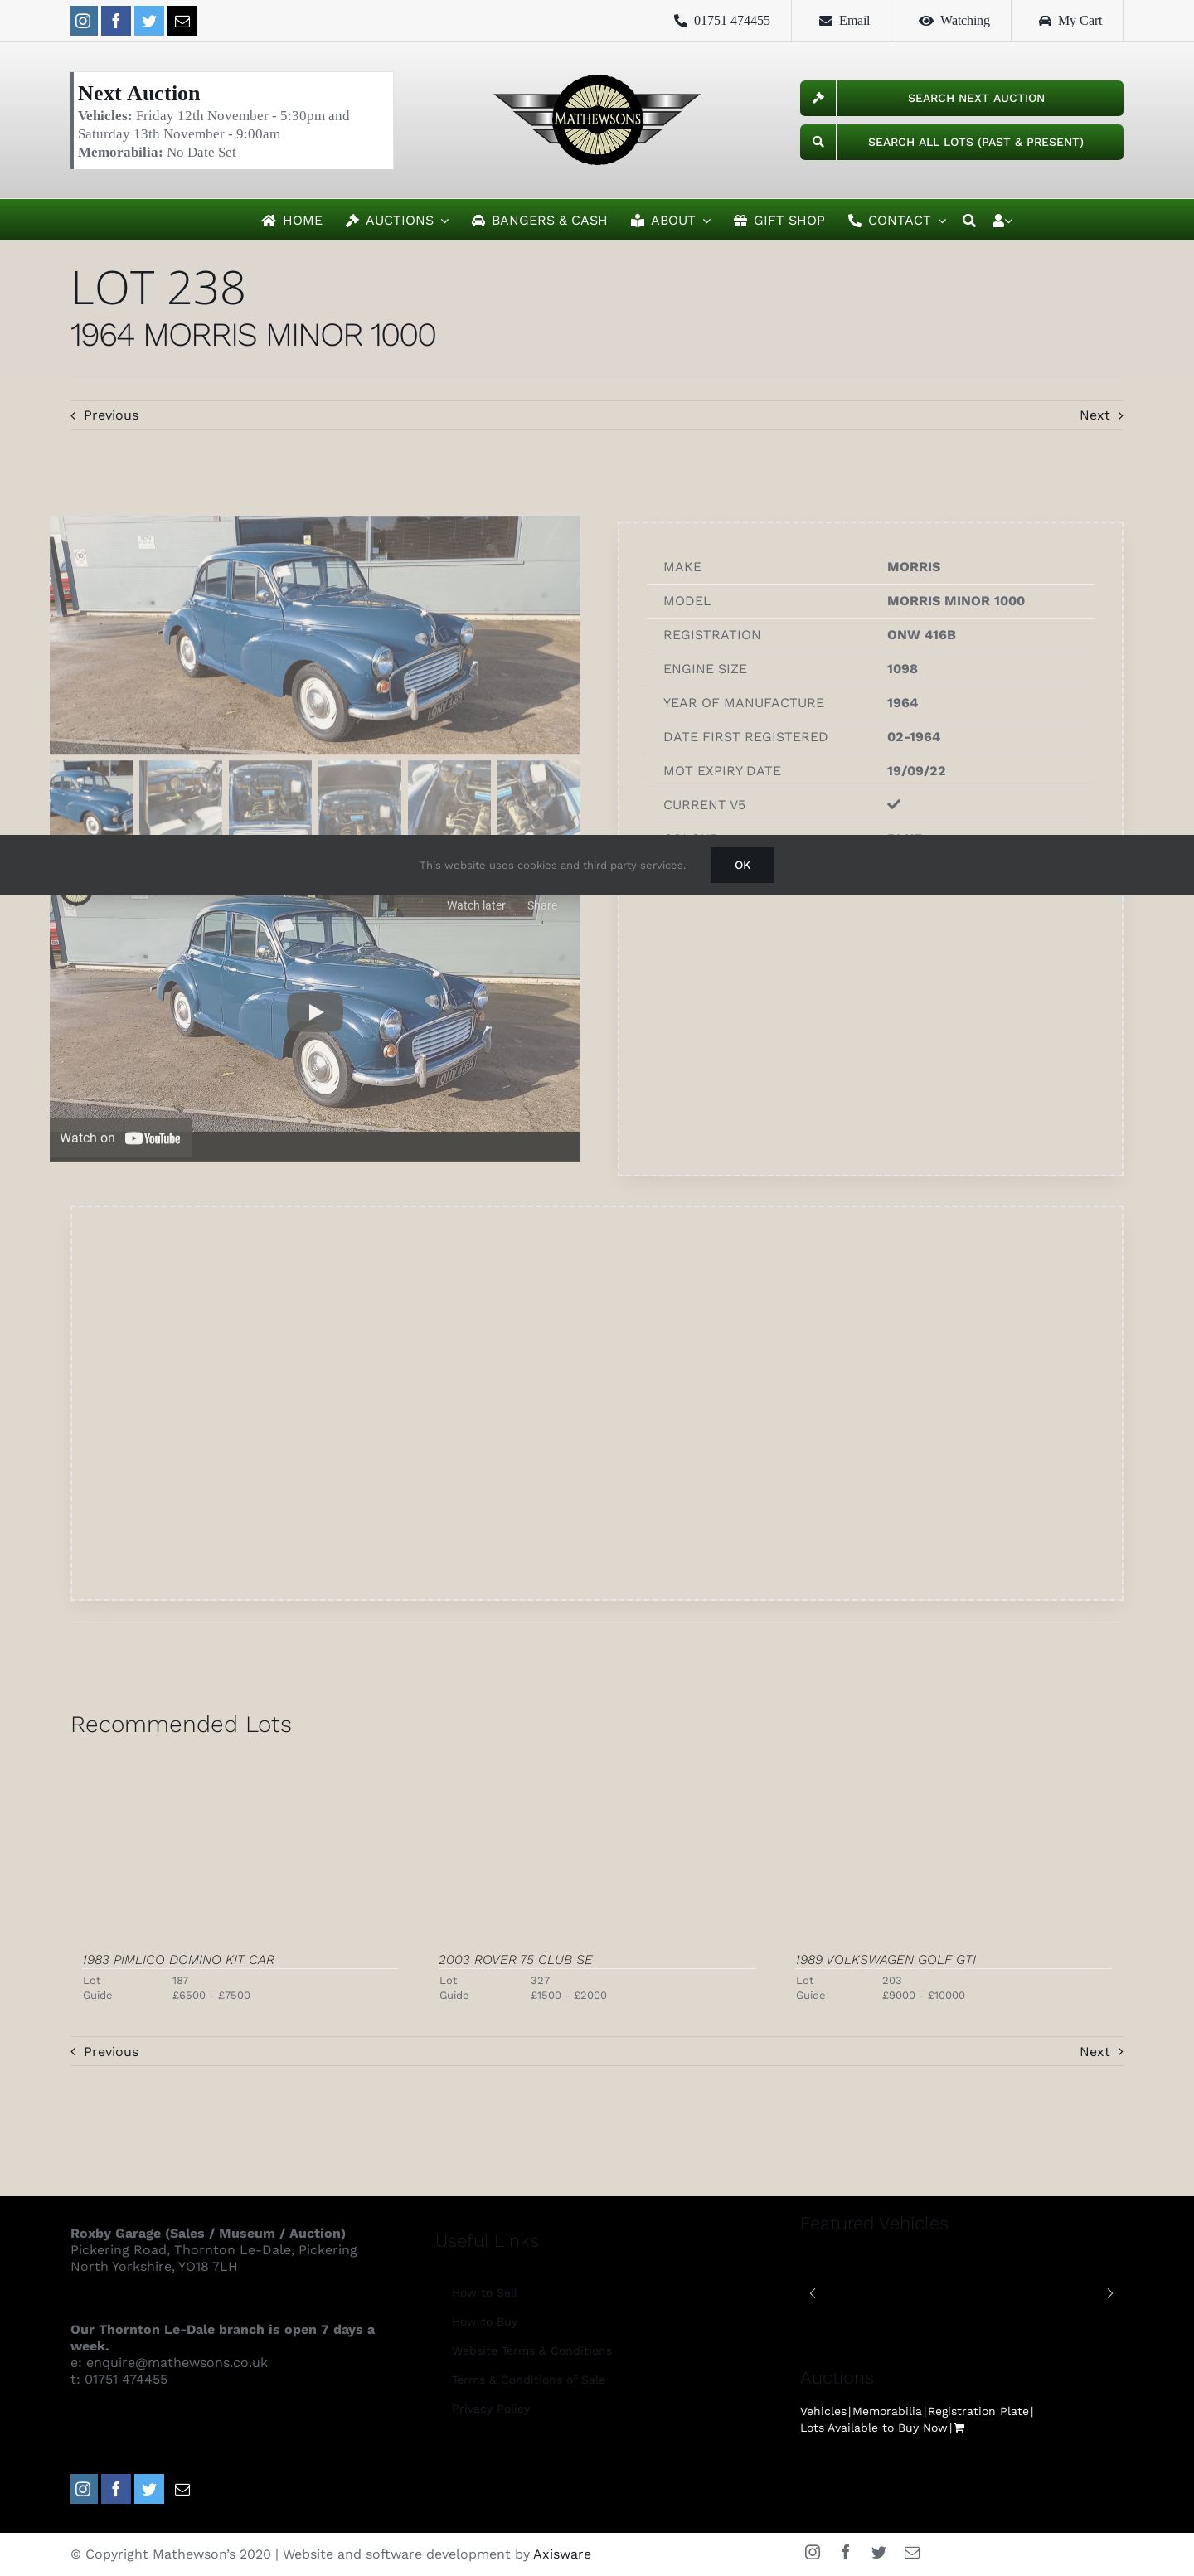Open My Cart in top bar
This screenshot has height=2576, width=1194.
pyautogui.click(x=1070, y=20)
